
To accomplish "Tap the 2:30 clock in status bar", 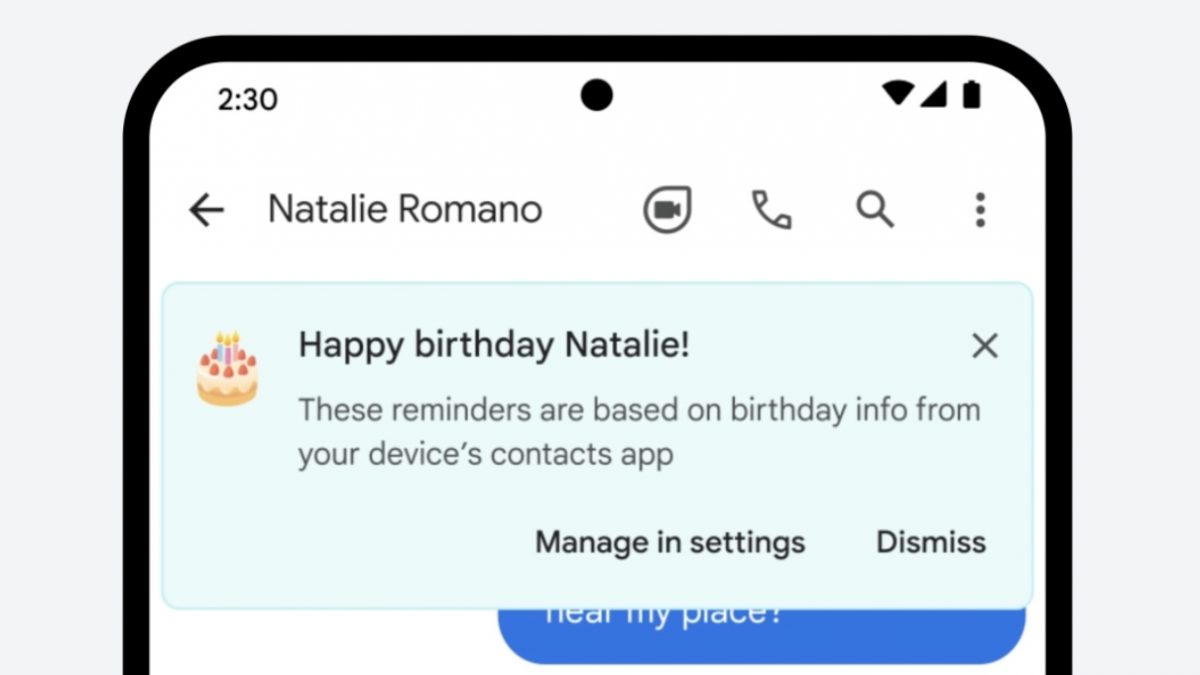I will coord(247,99).
